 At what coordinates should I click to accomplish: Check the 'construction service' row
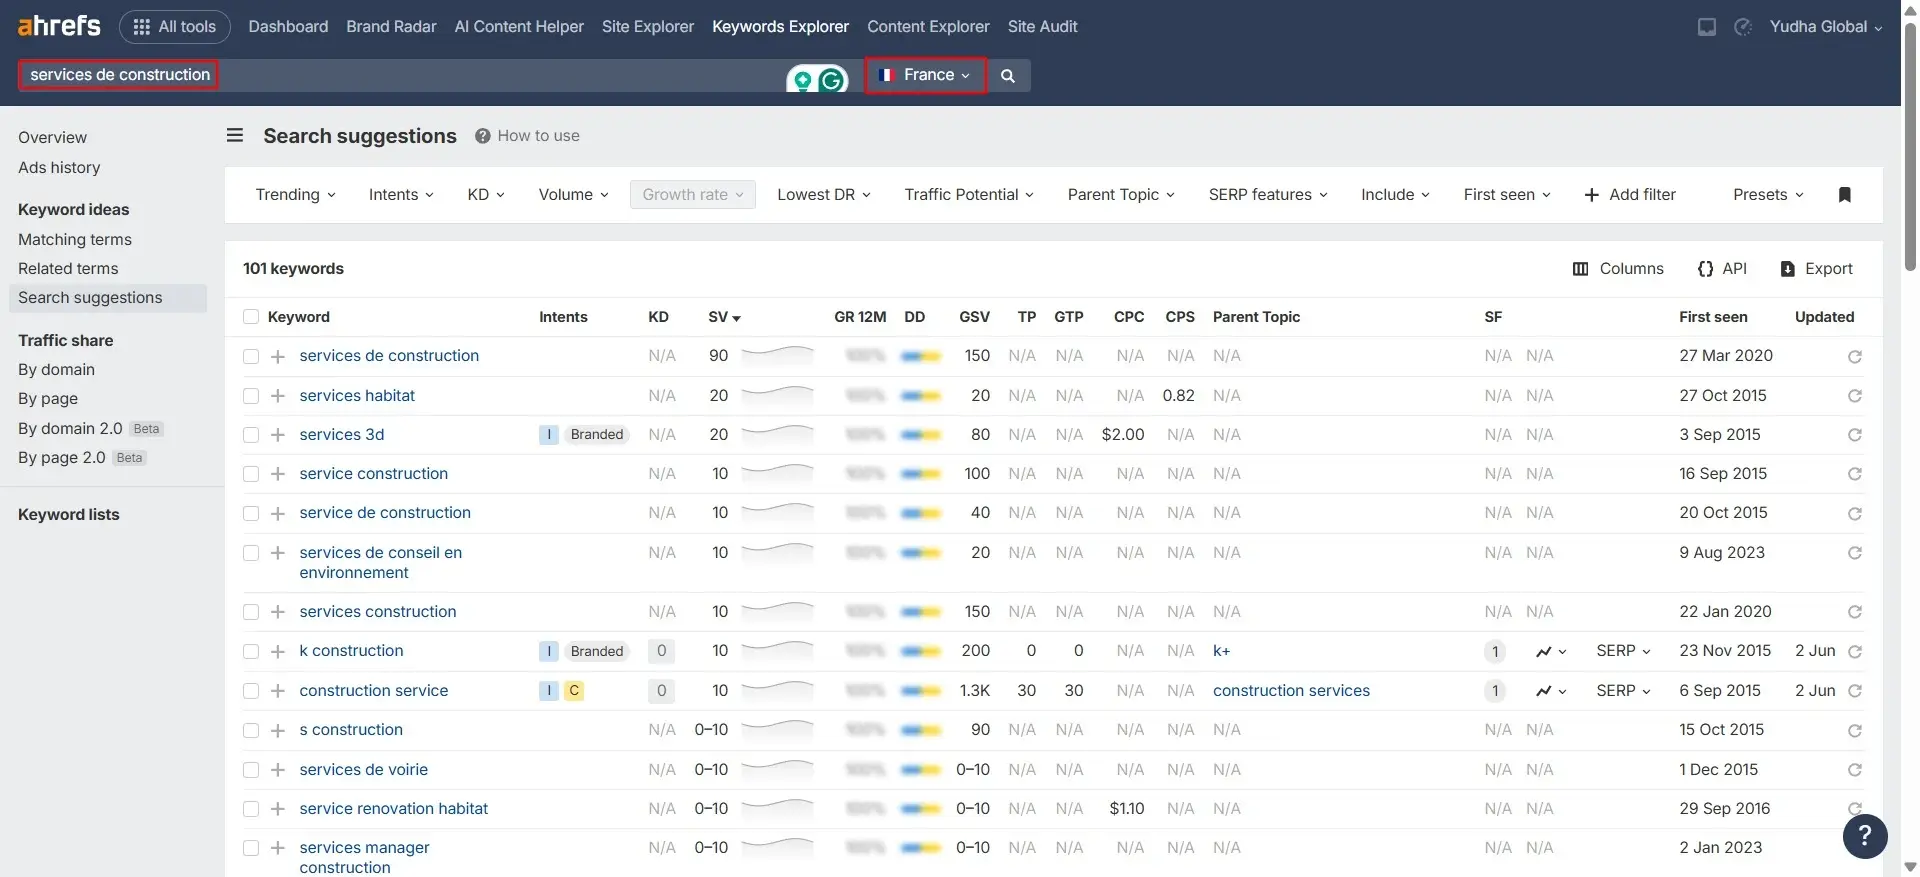[x=251, y=691]
